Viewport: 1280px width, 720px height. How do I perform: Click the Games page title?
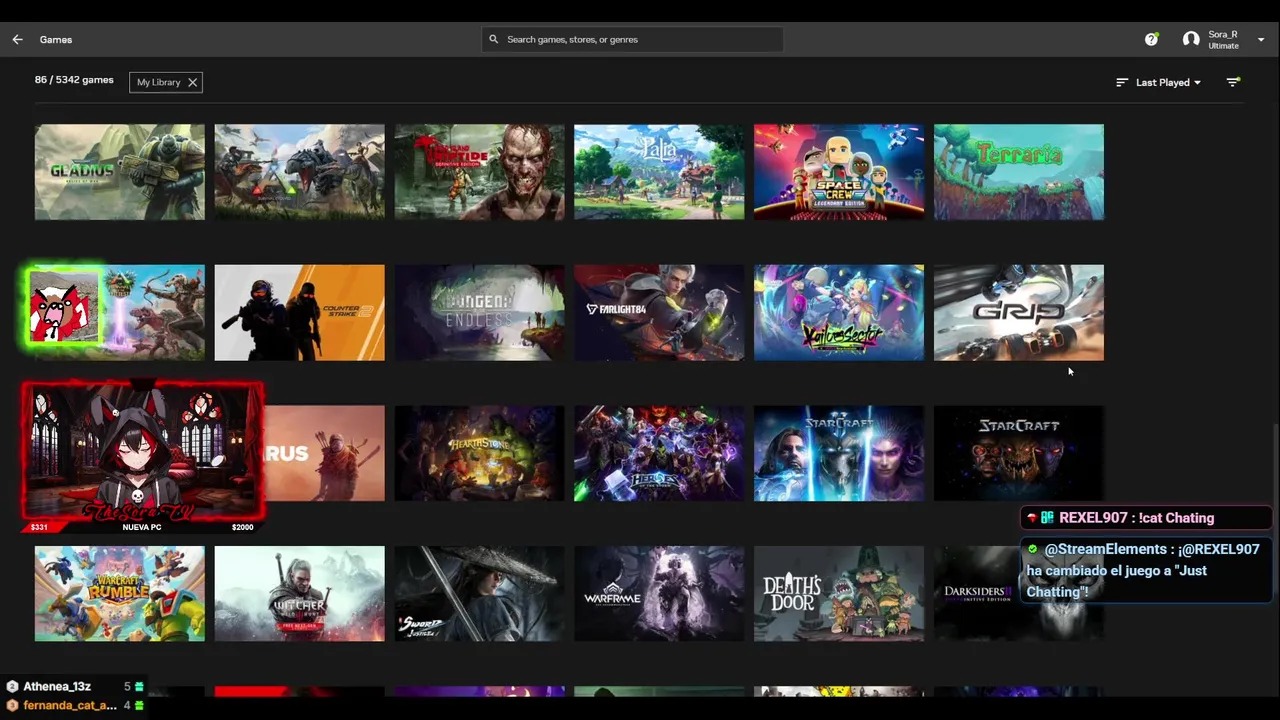[56, 39]
